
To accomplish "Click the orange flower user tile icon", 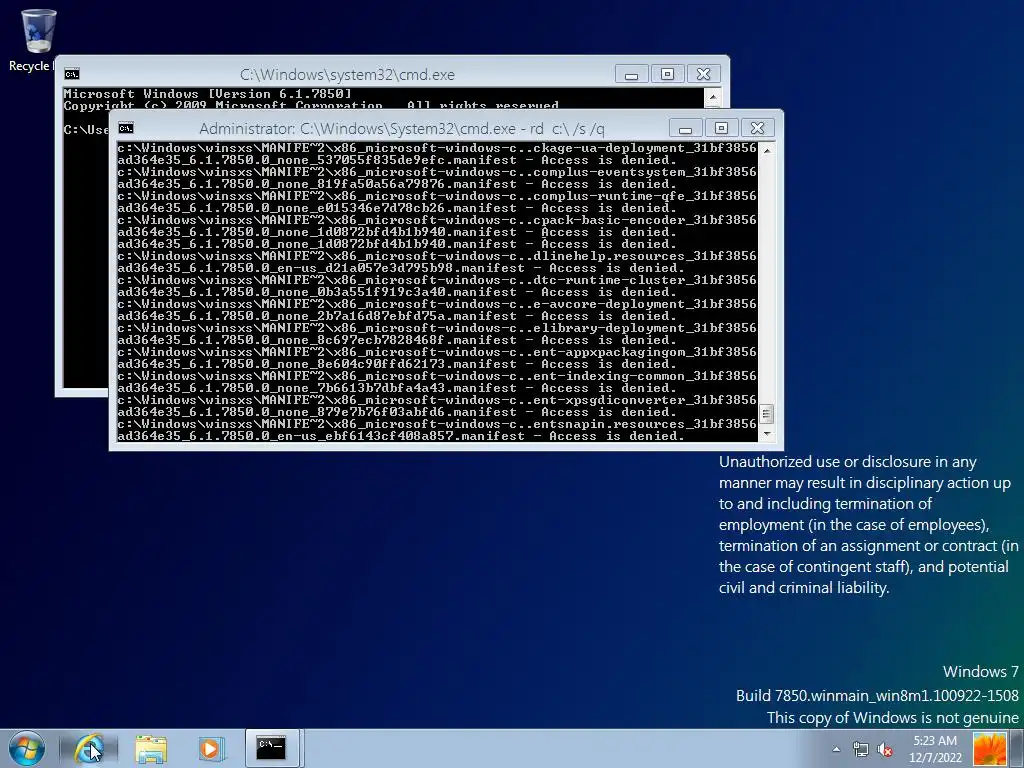I will 989,749.
